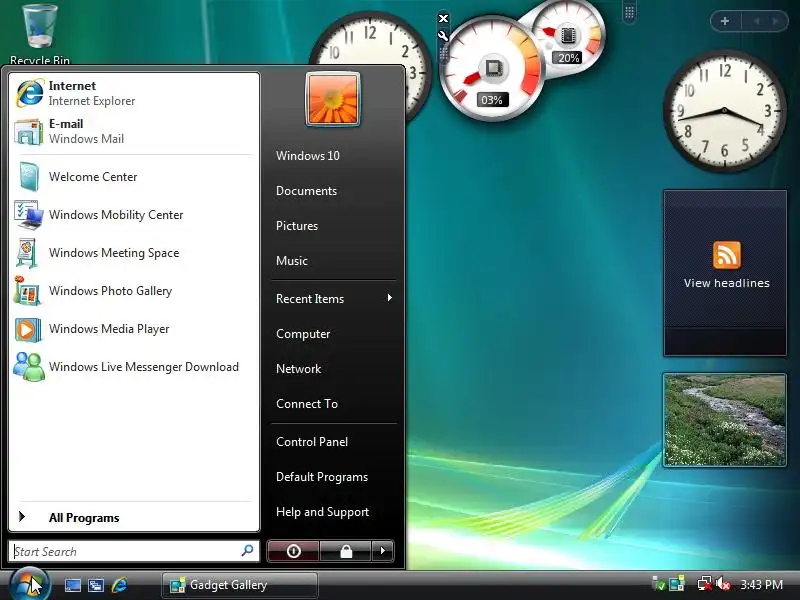
Task: Start Windows Media Player
Action: pyautogui.click(x=134, y=329)
